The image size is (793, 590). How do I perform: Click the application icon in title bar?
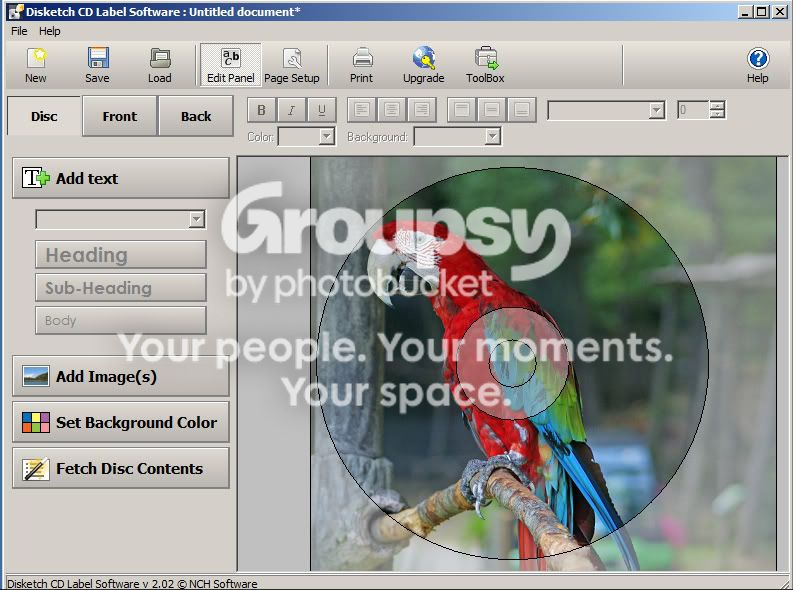pyautogui.click(x=16, y=11)
